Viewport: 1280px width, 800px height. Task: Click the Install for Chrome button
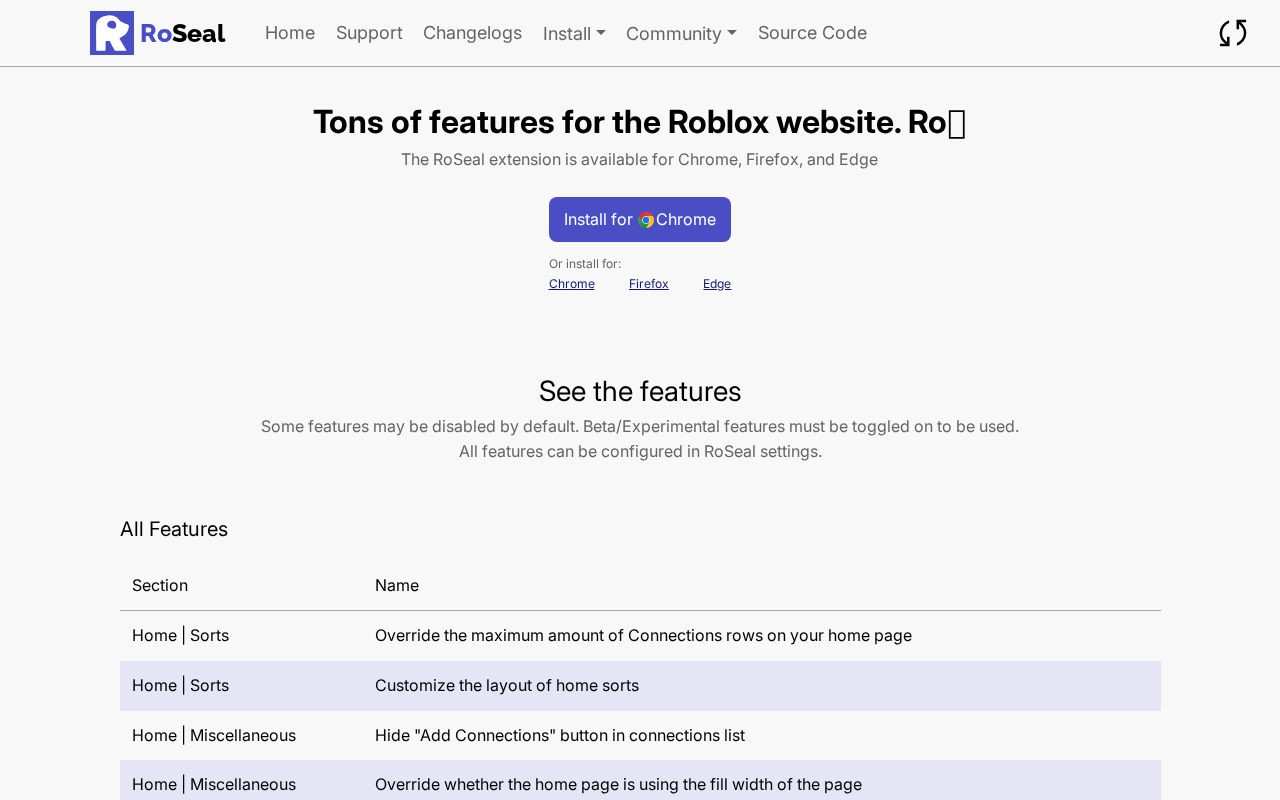[640, 219]
